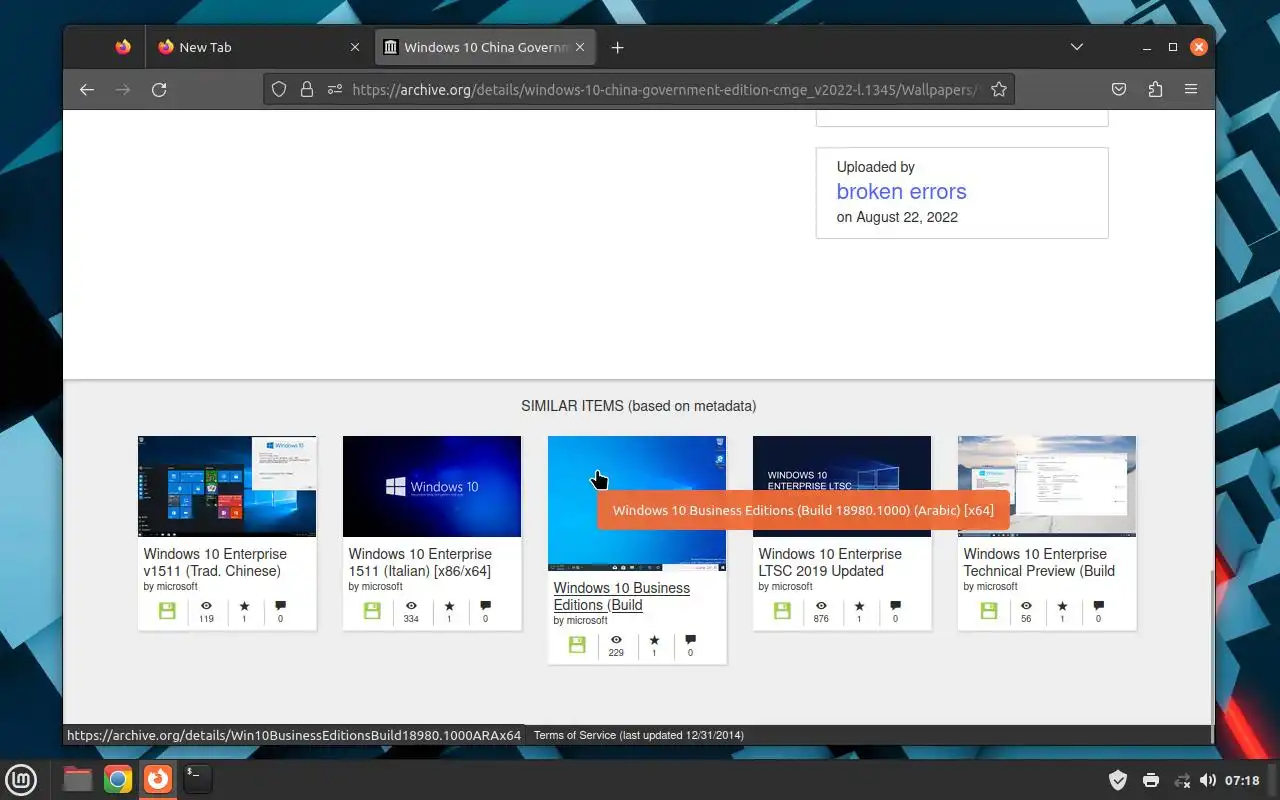The image size is (1280, 800).
Task: Open Windows 10 Enterprise 1511 Italian thumbnail
Action: (432, 486)
